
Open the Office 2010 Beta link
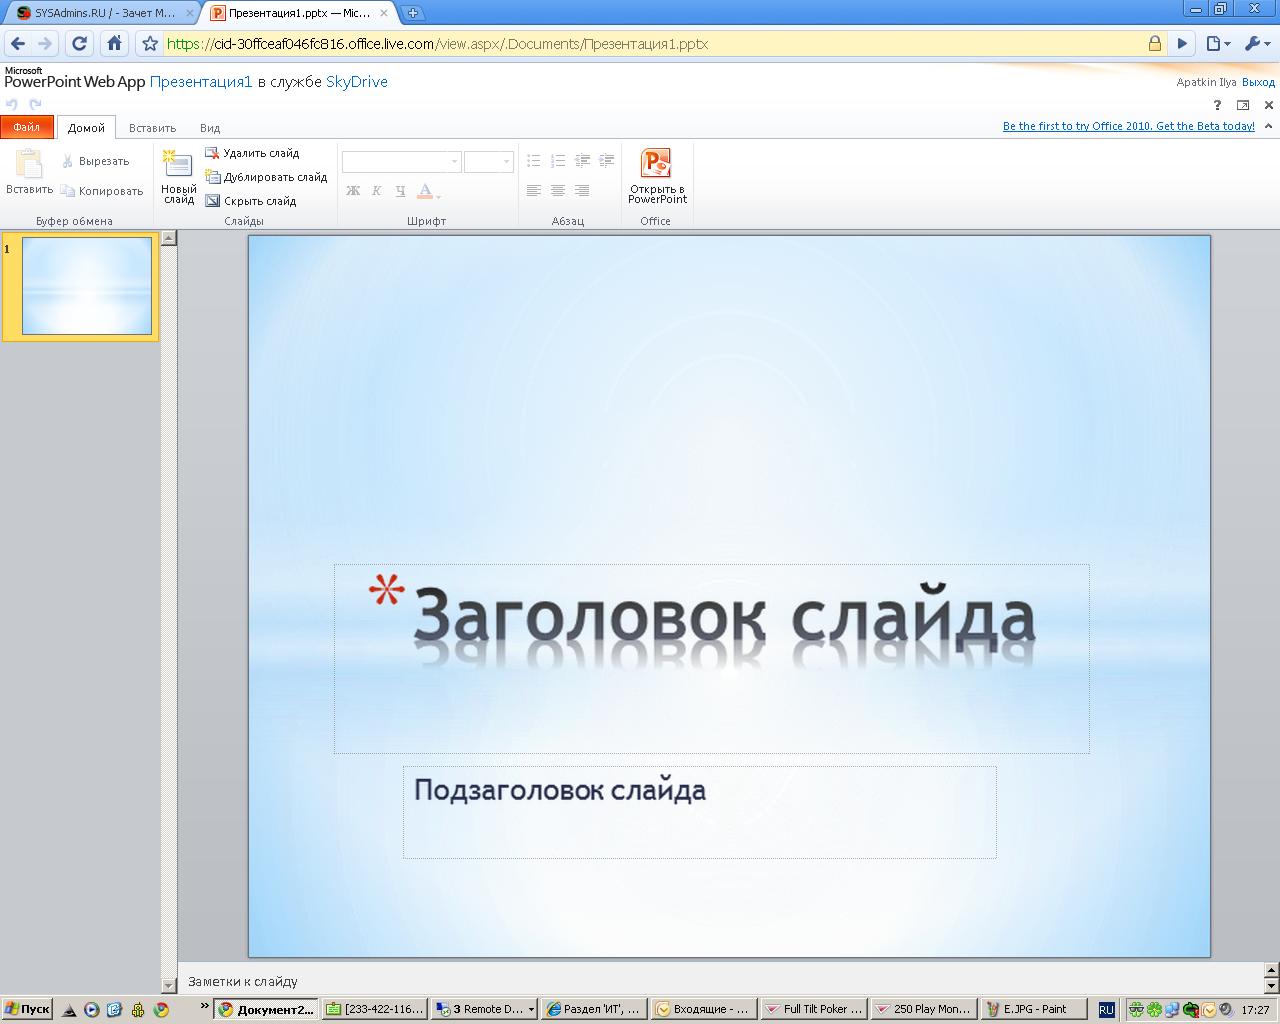1129,126
